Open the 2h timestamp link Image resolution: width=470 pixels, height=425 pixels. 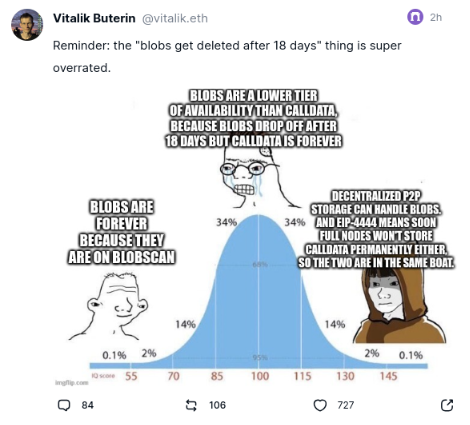tap(436, 17)
